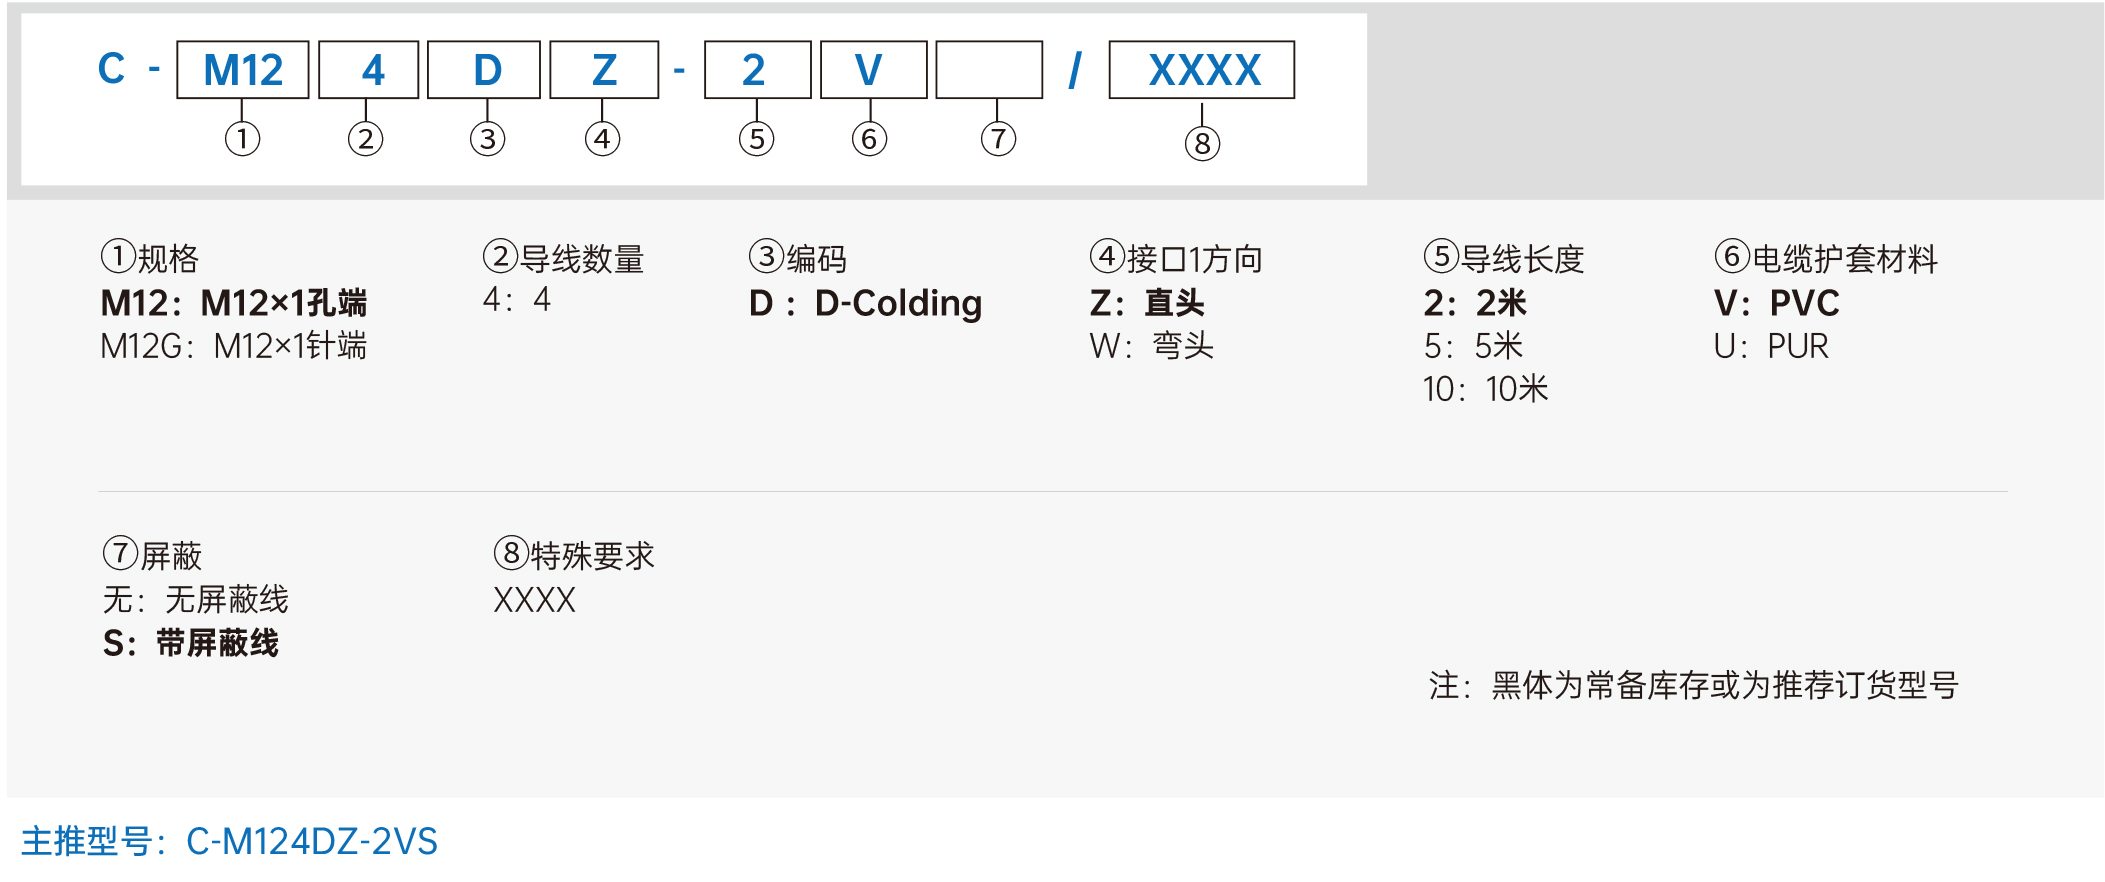Click the 无: 无屏蔽线 option
The width and height of the screenshot is (2105, 882).
[x=196, y=600]
